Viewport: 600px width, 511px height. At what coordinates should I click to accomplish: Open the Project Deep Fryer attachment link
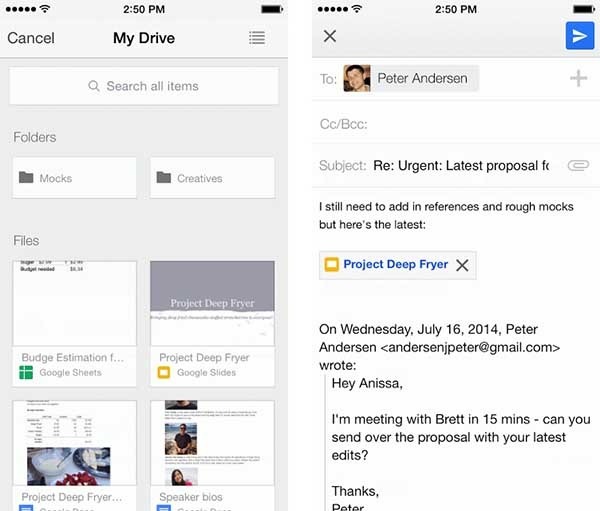pyautogui.click(x=395, y=265)
